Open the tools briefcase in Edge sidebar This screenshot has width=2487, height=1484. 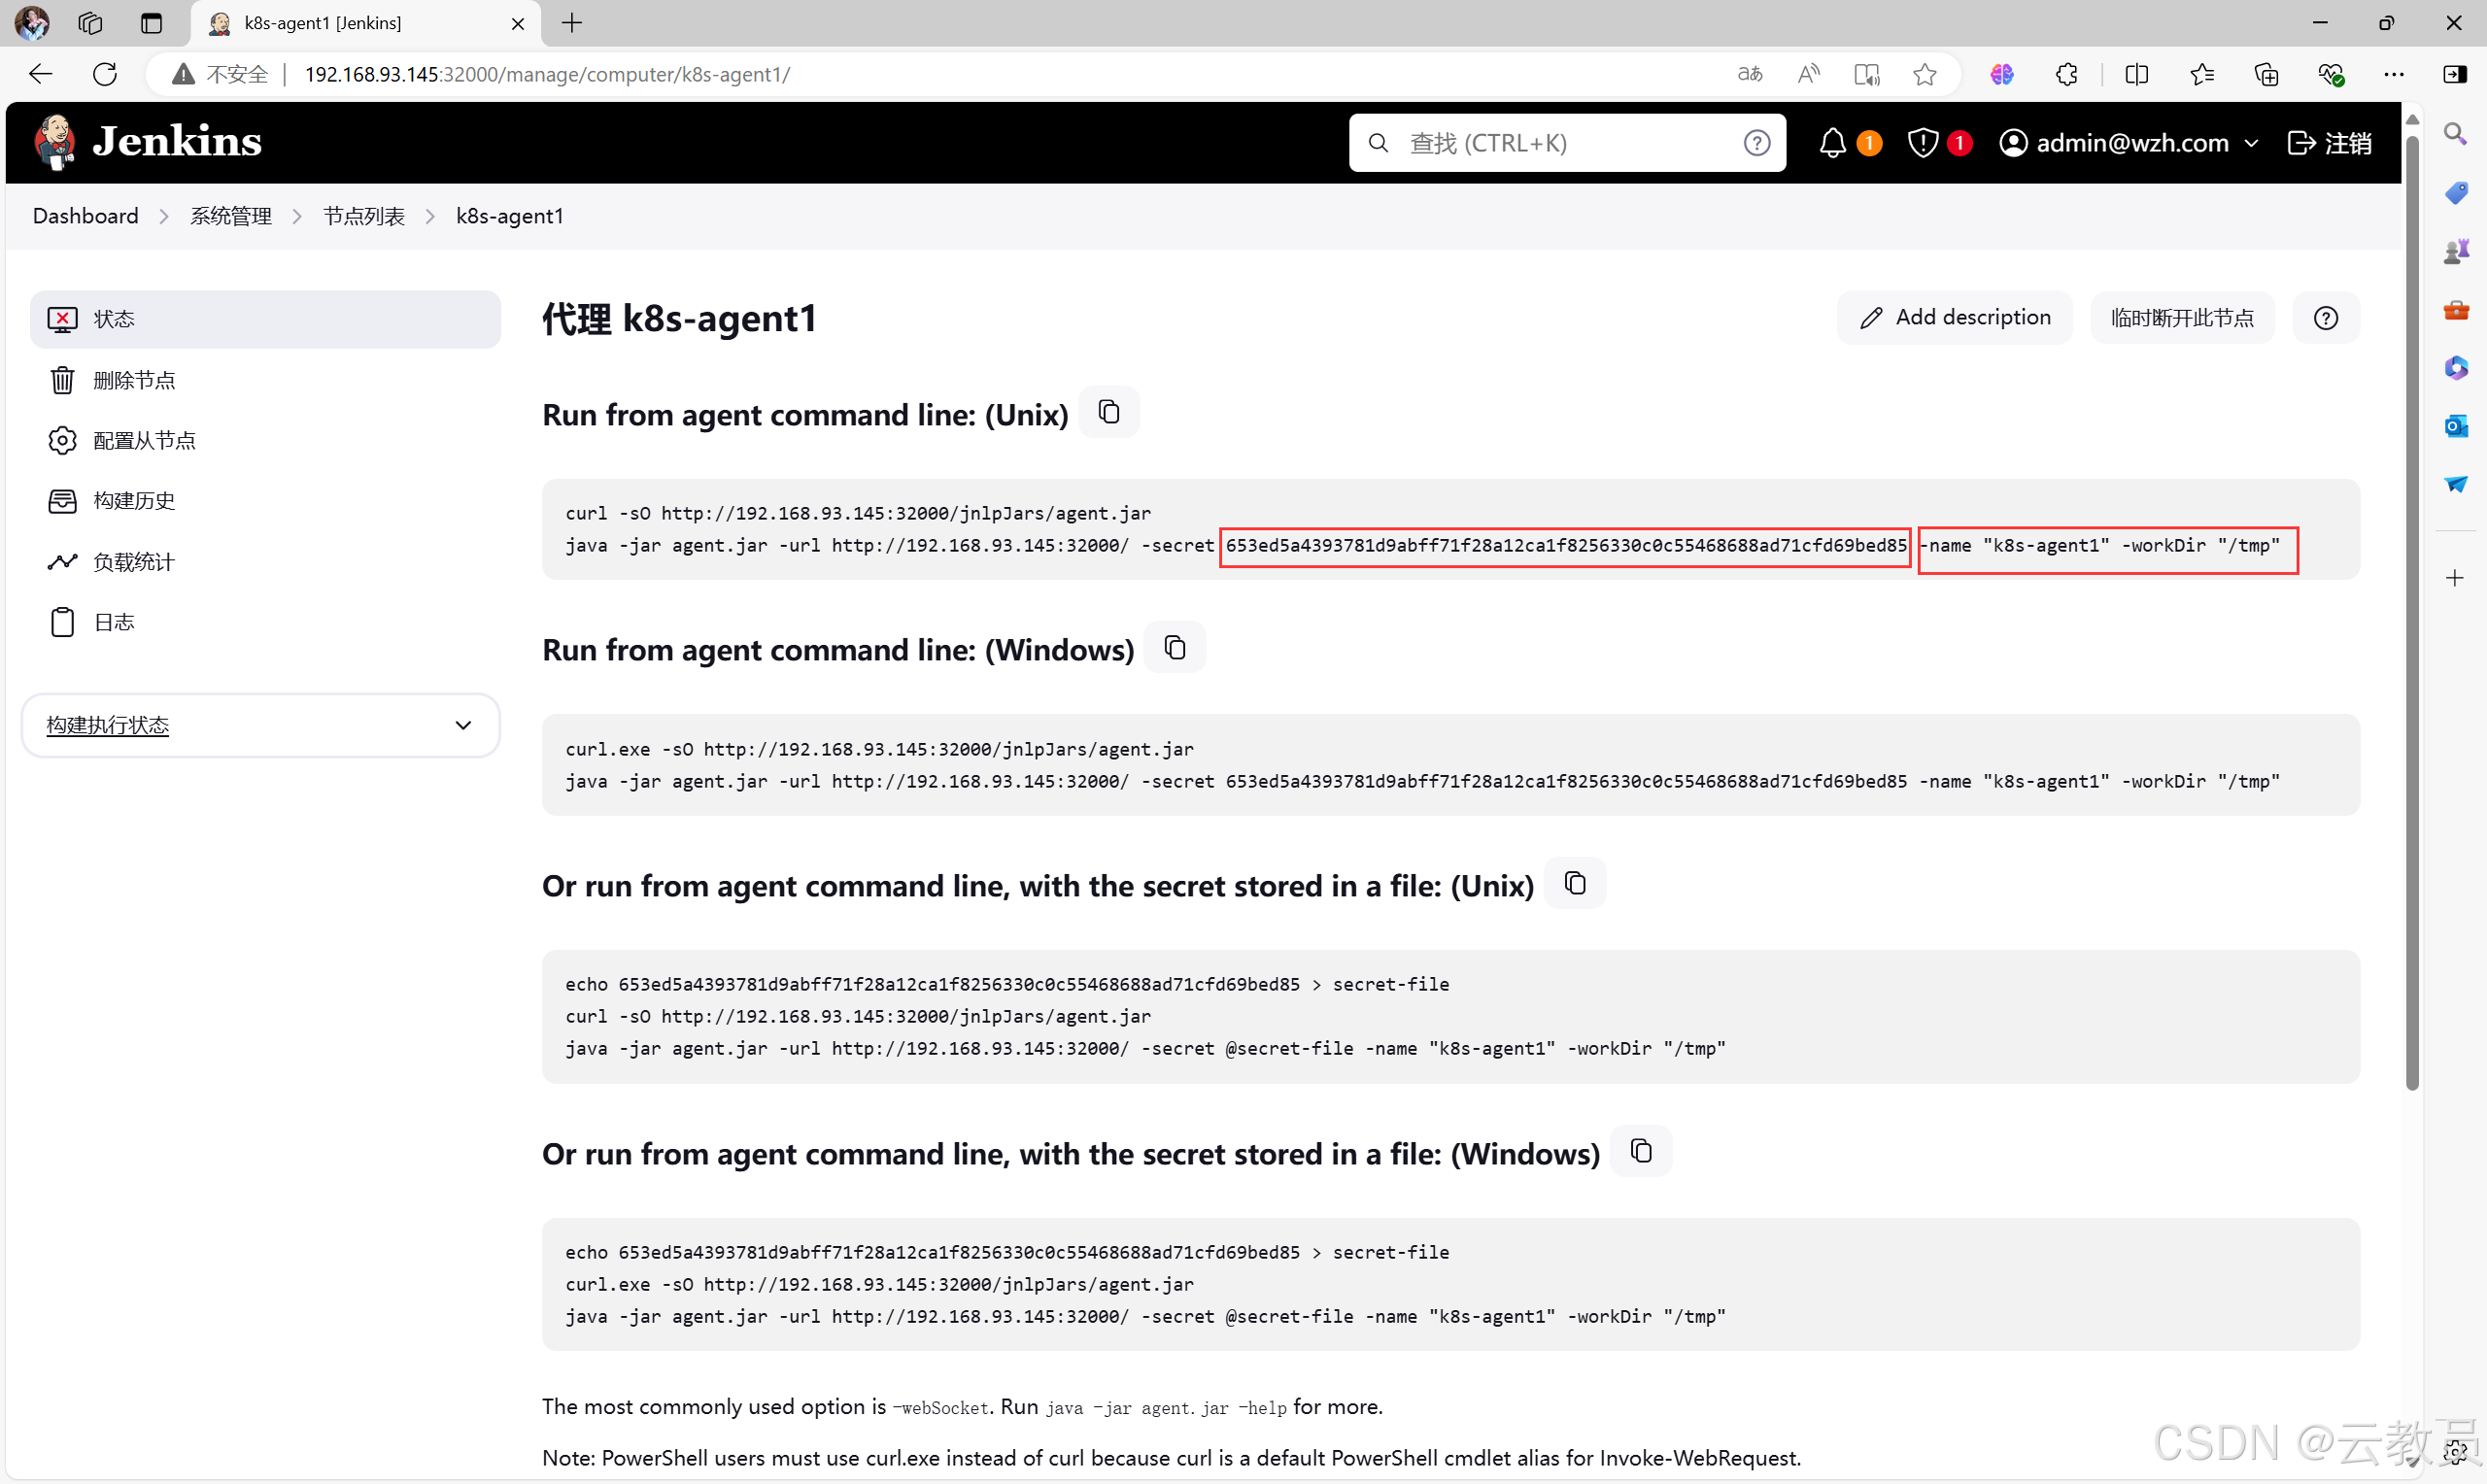(2455, 310)
